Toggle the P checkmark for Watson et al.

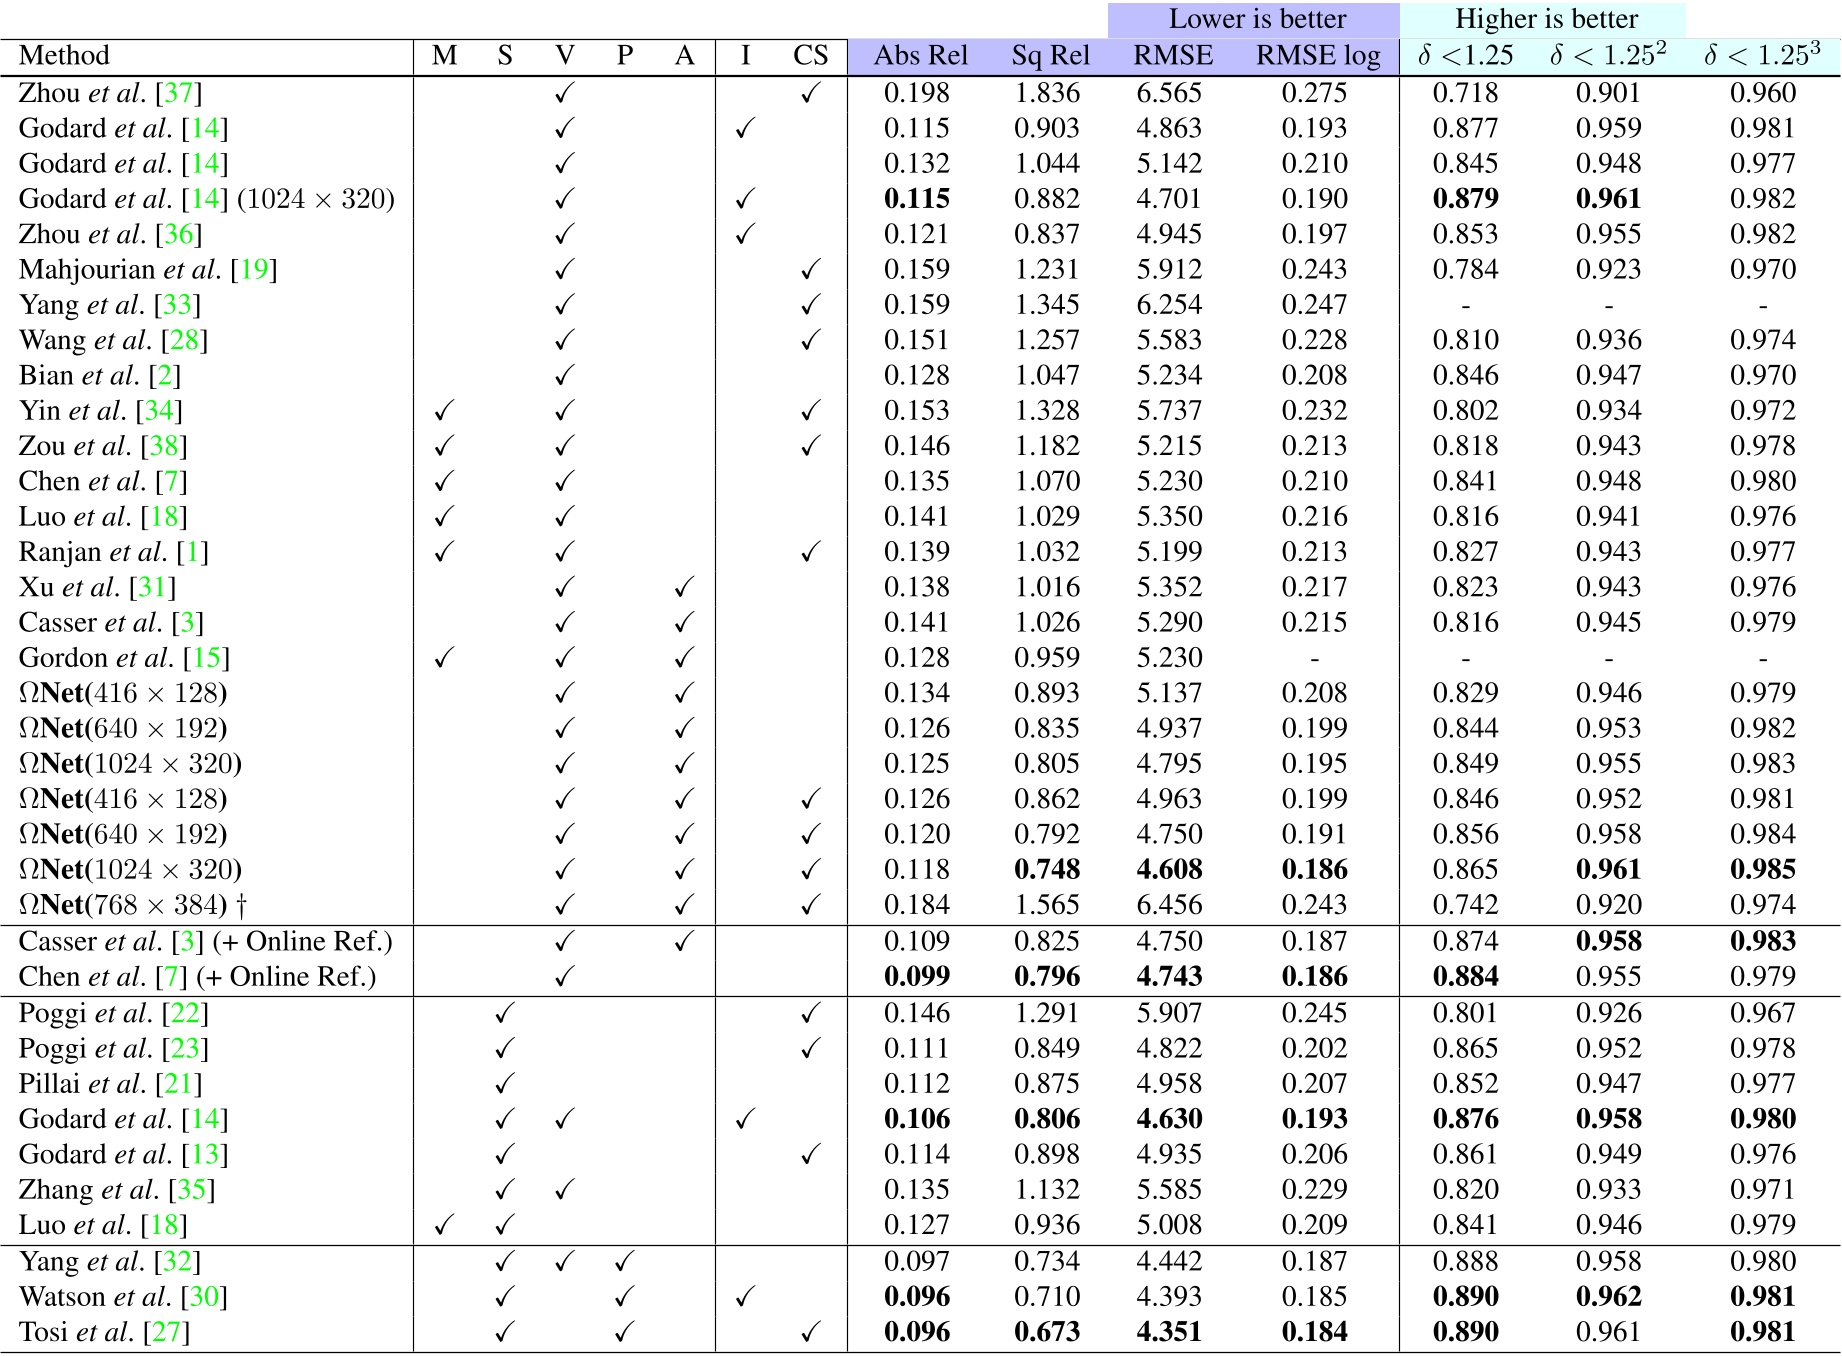click(622, 1297)
